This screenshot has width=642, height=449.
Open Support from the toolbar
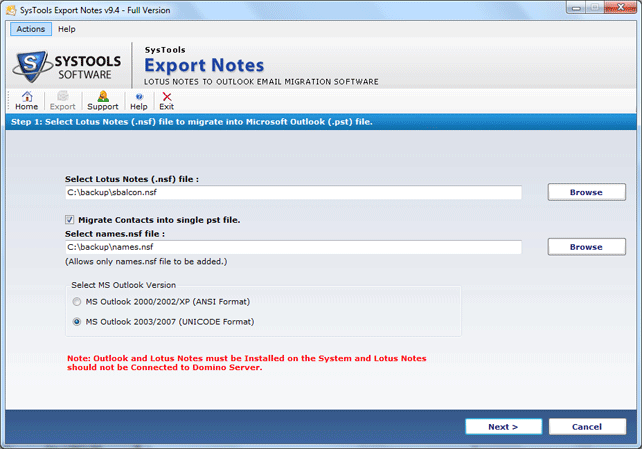103,101
